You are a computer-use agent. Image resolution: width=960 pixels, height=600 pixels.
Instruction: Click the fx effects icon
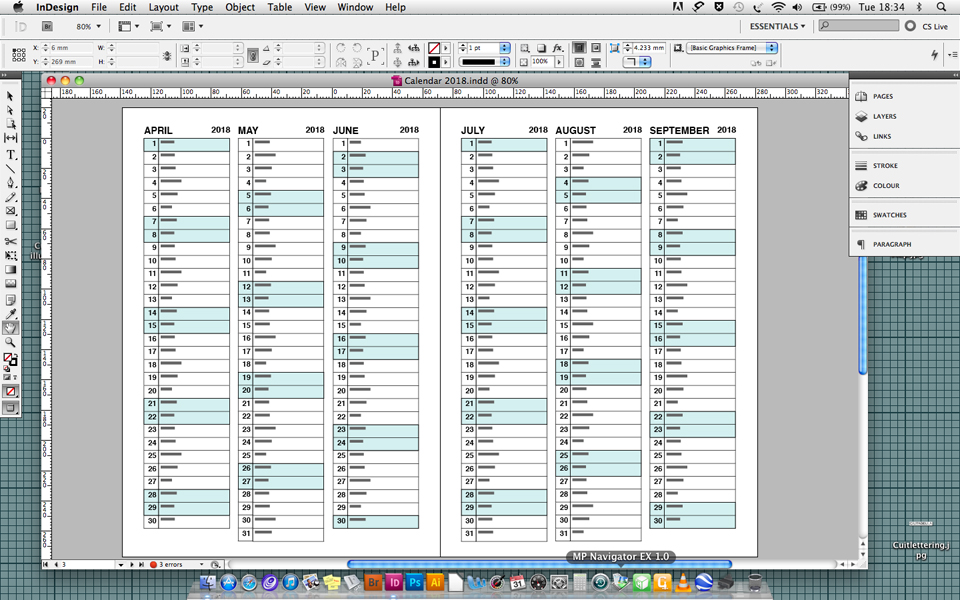[558, 48]
